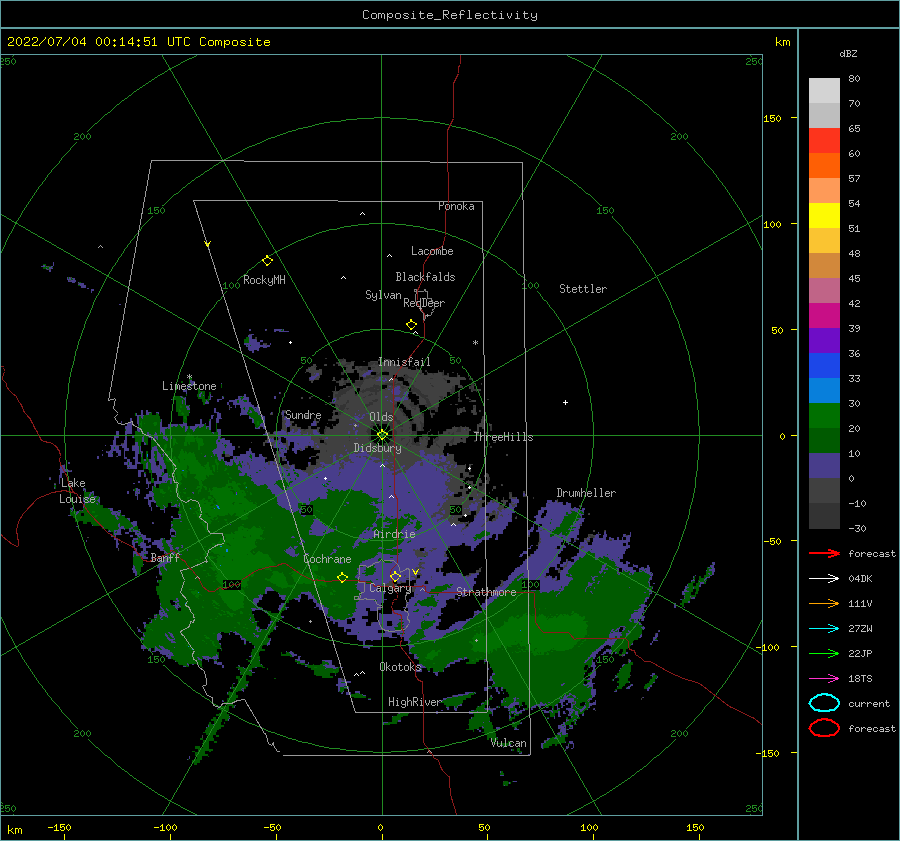Pick the bright green 20-30 dBZ swatch

tap(824, 416)
